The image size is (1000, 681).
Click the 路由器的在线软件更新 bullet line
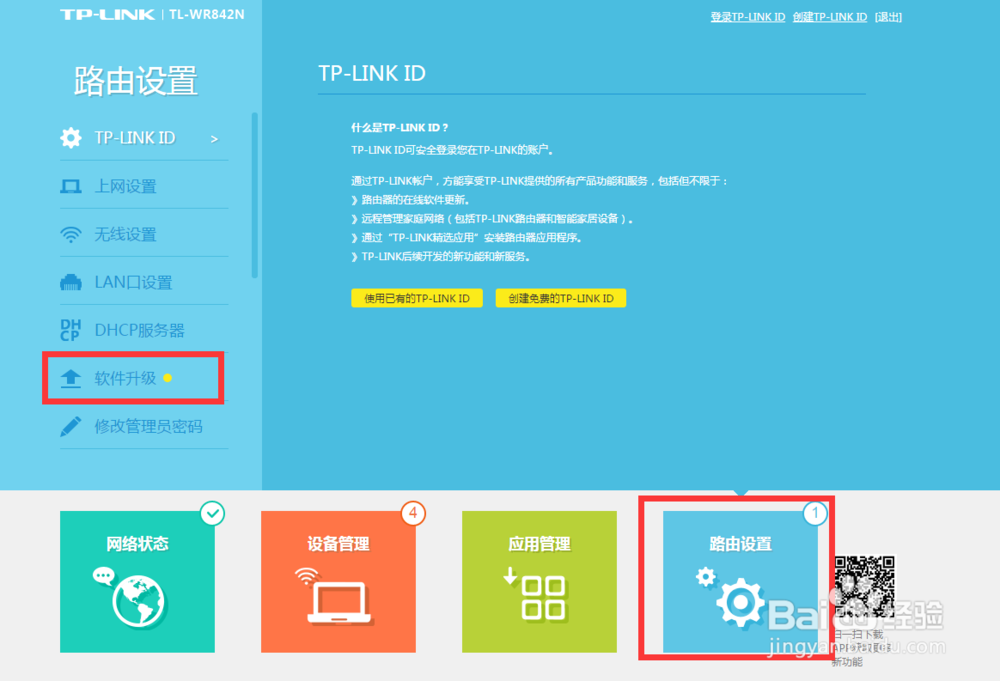[410, 200]
